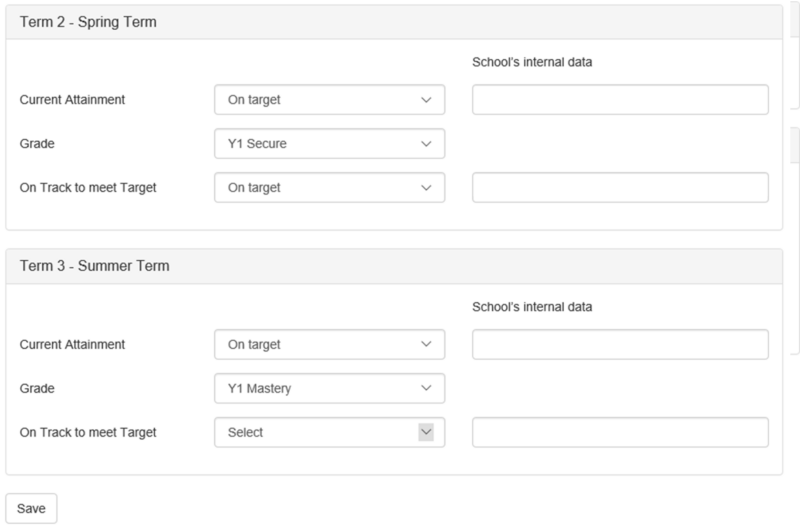Click Summer Term On Track to meet Target label
This screenshot has height=530, width=800.
click(88, 433)
